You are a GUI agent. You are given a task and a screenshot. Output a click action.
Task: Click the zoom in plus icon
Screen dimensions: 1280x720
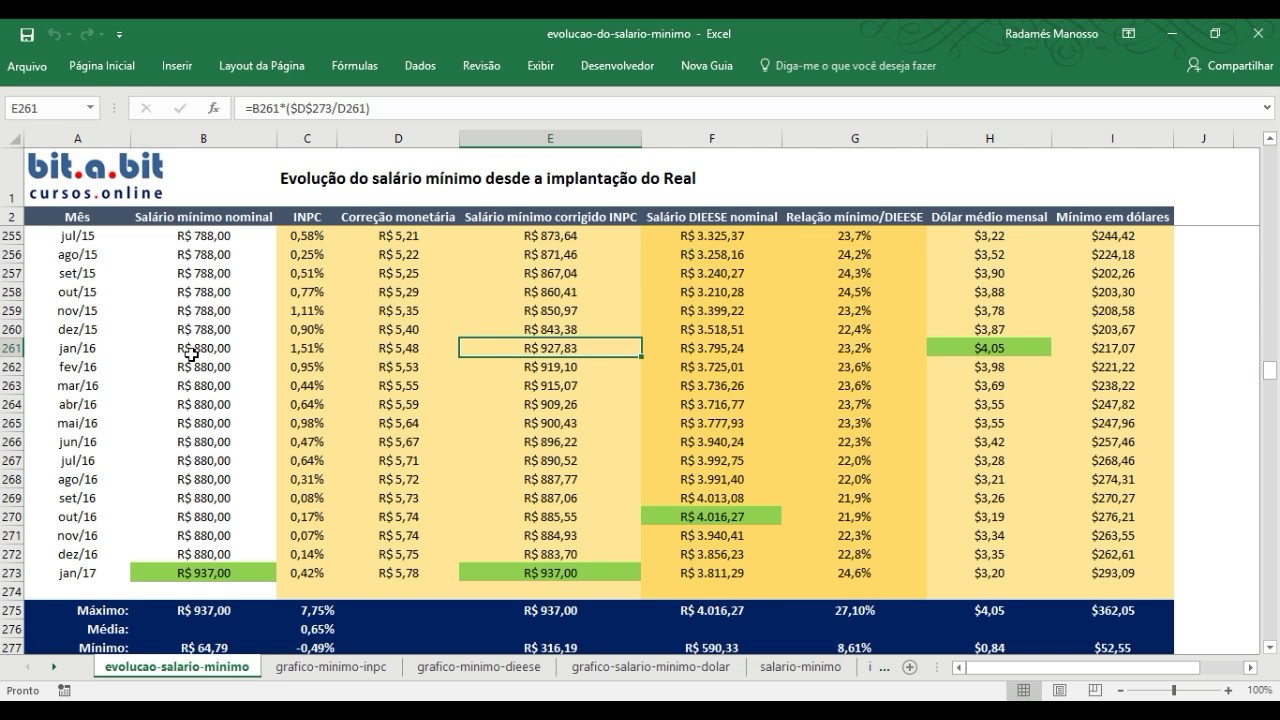(x=1230, y=690)
